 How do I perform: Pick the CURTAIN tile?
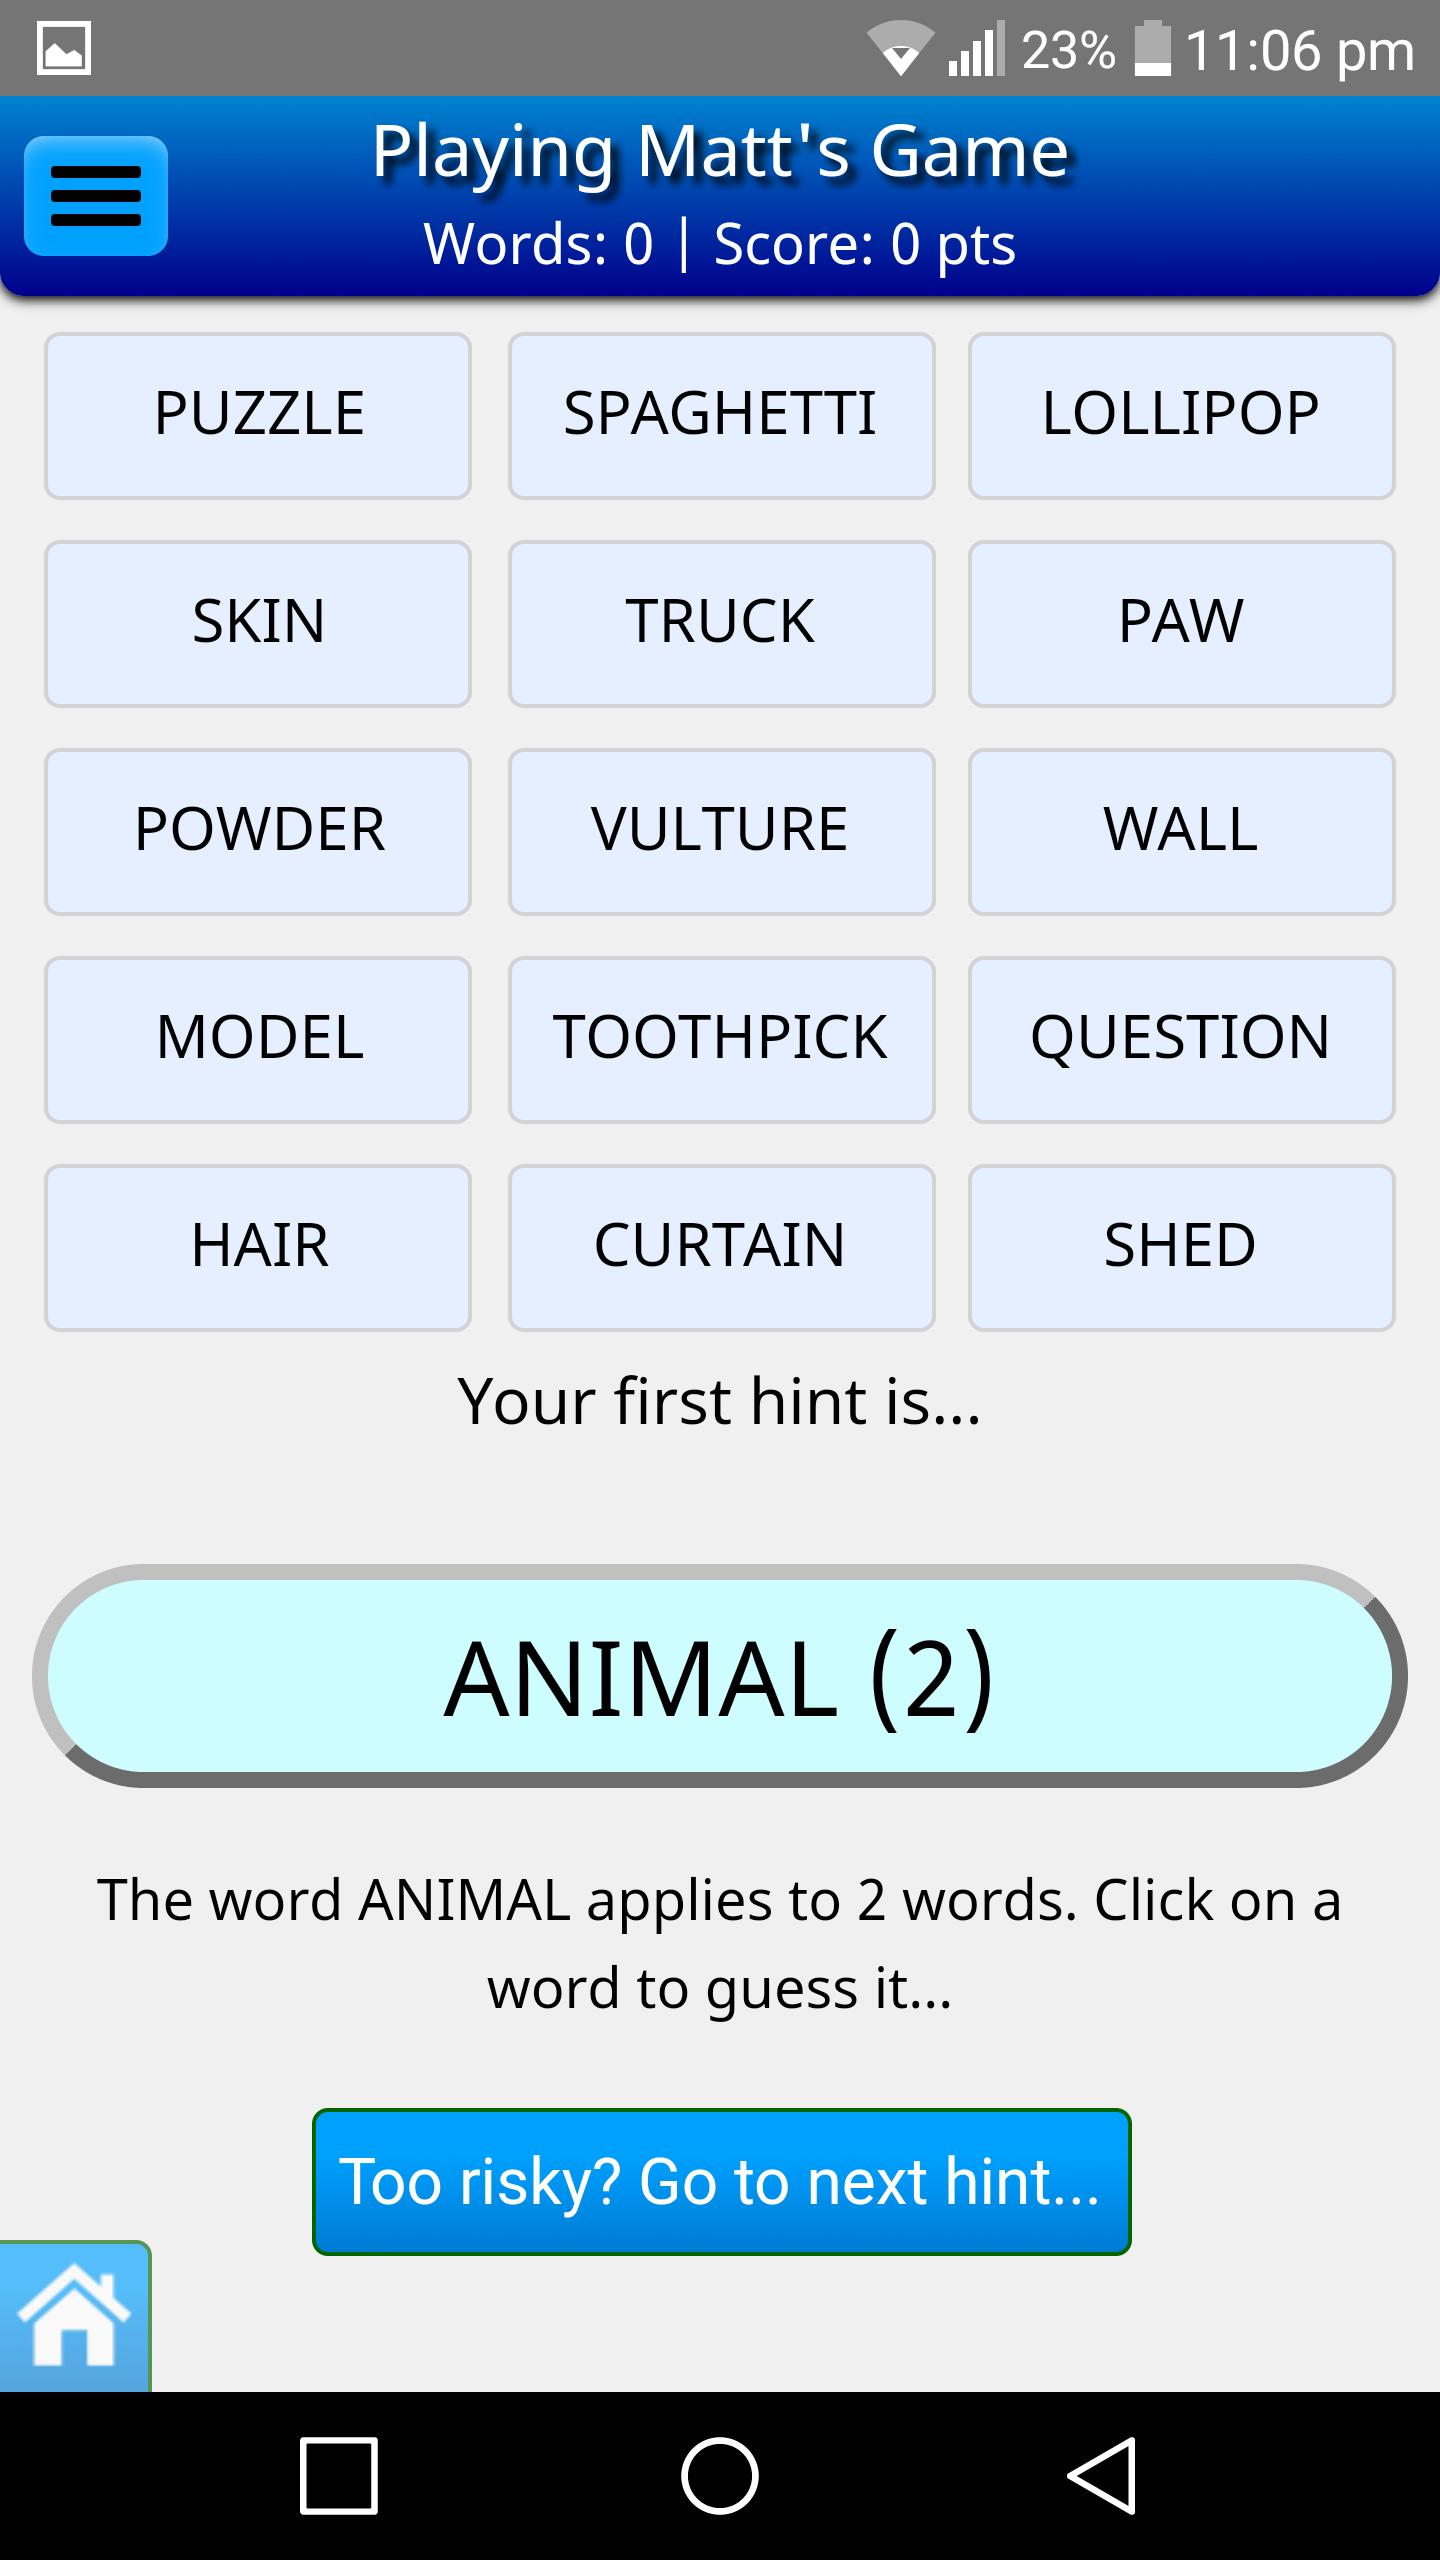tap(721, 1247)
